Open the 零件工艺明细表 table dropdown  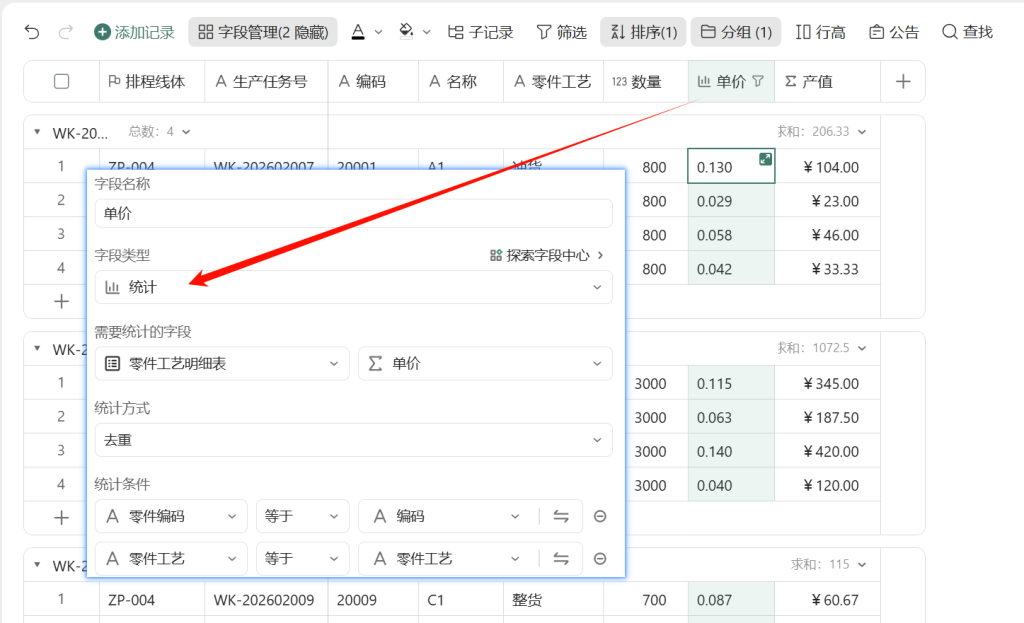click(222, 364)
